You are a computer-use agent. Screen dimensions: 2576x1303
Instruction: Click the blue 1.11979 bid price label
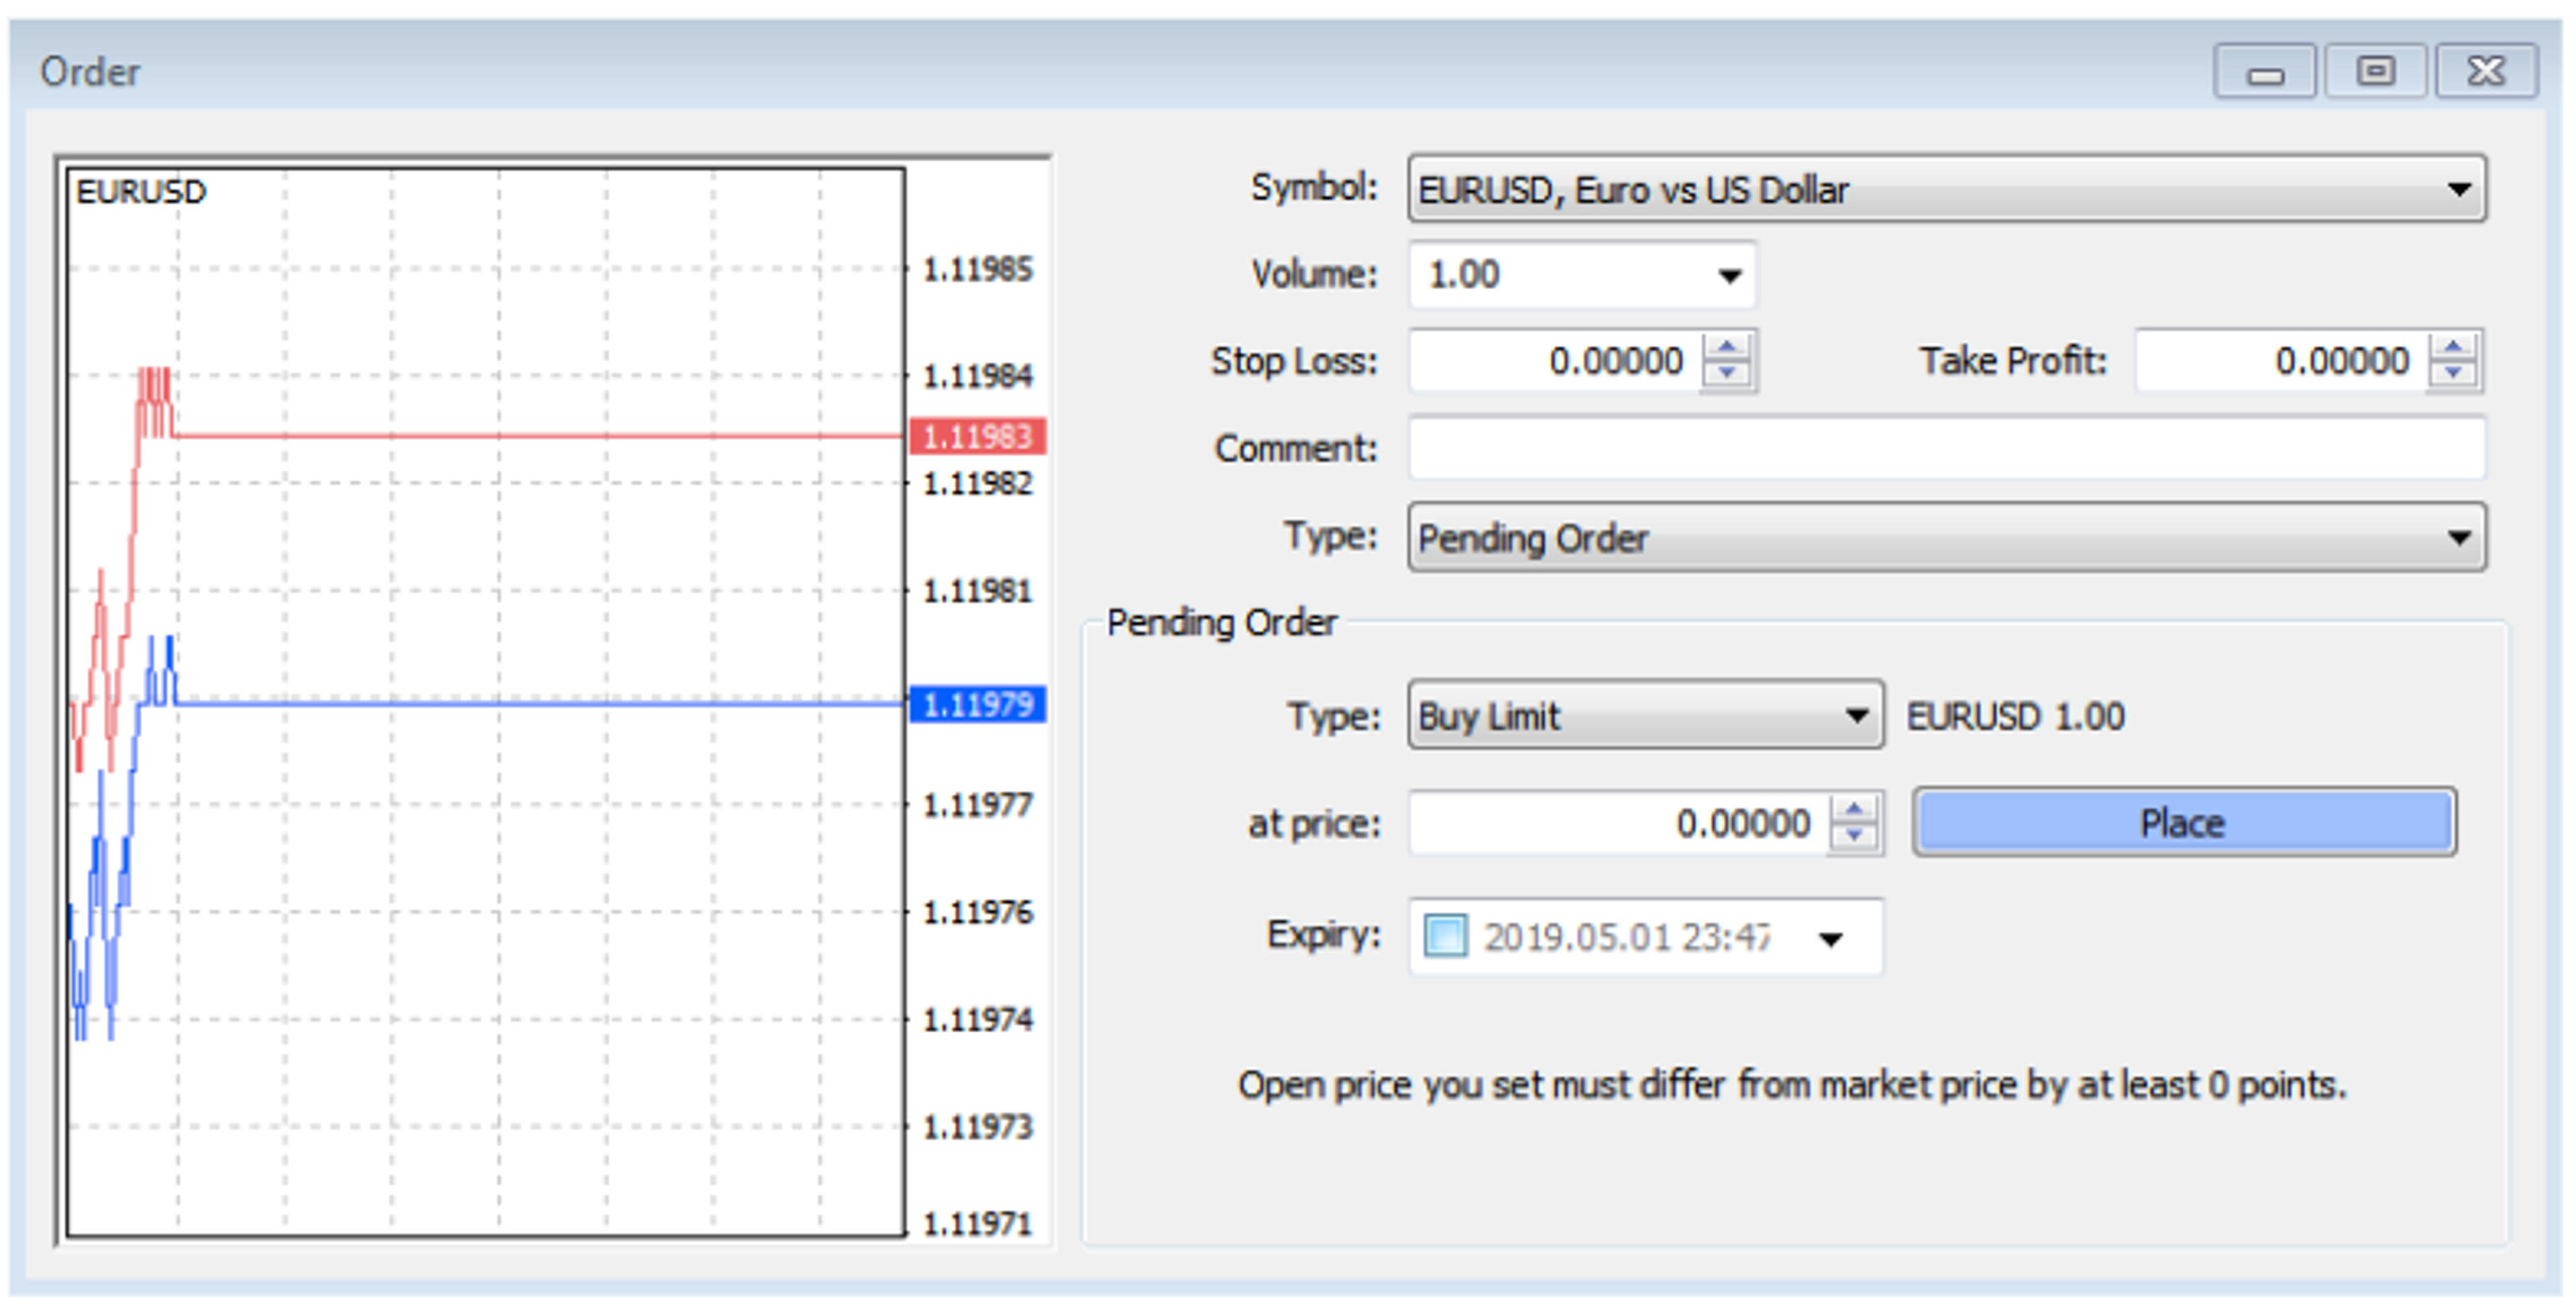point(977,705)
